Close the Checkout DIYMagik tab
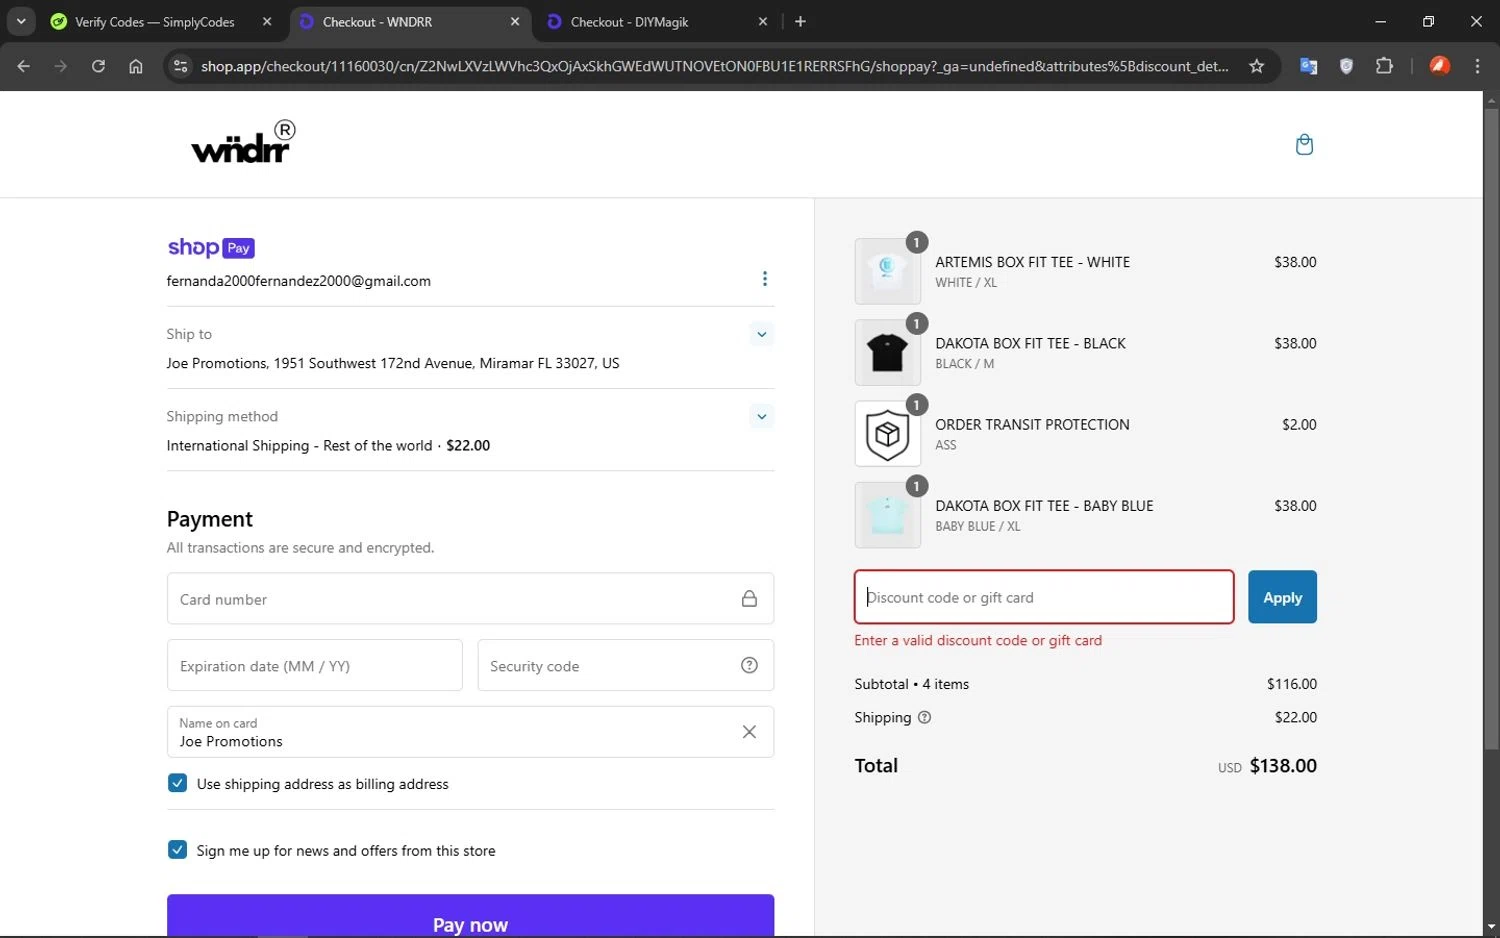This screenshot has height=938, width=1500. (763, 21)
